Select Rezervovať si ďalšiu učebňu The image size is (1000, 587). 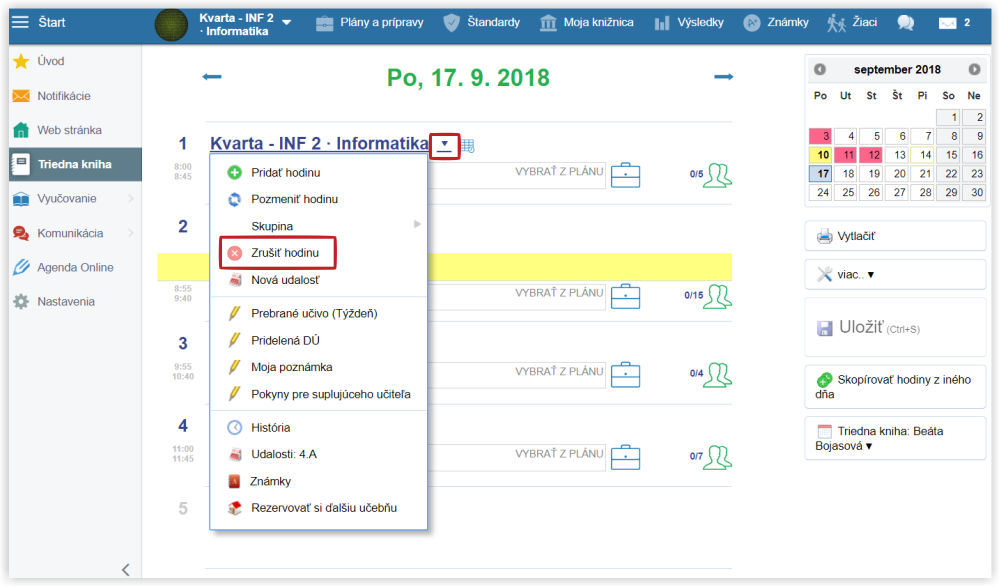(319, 508)
